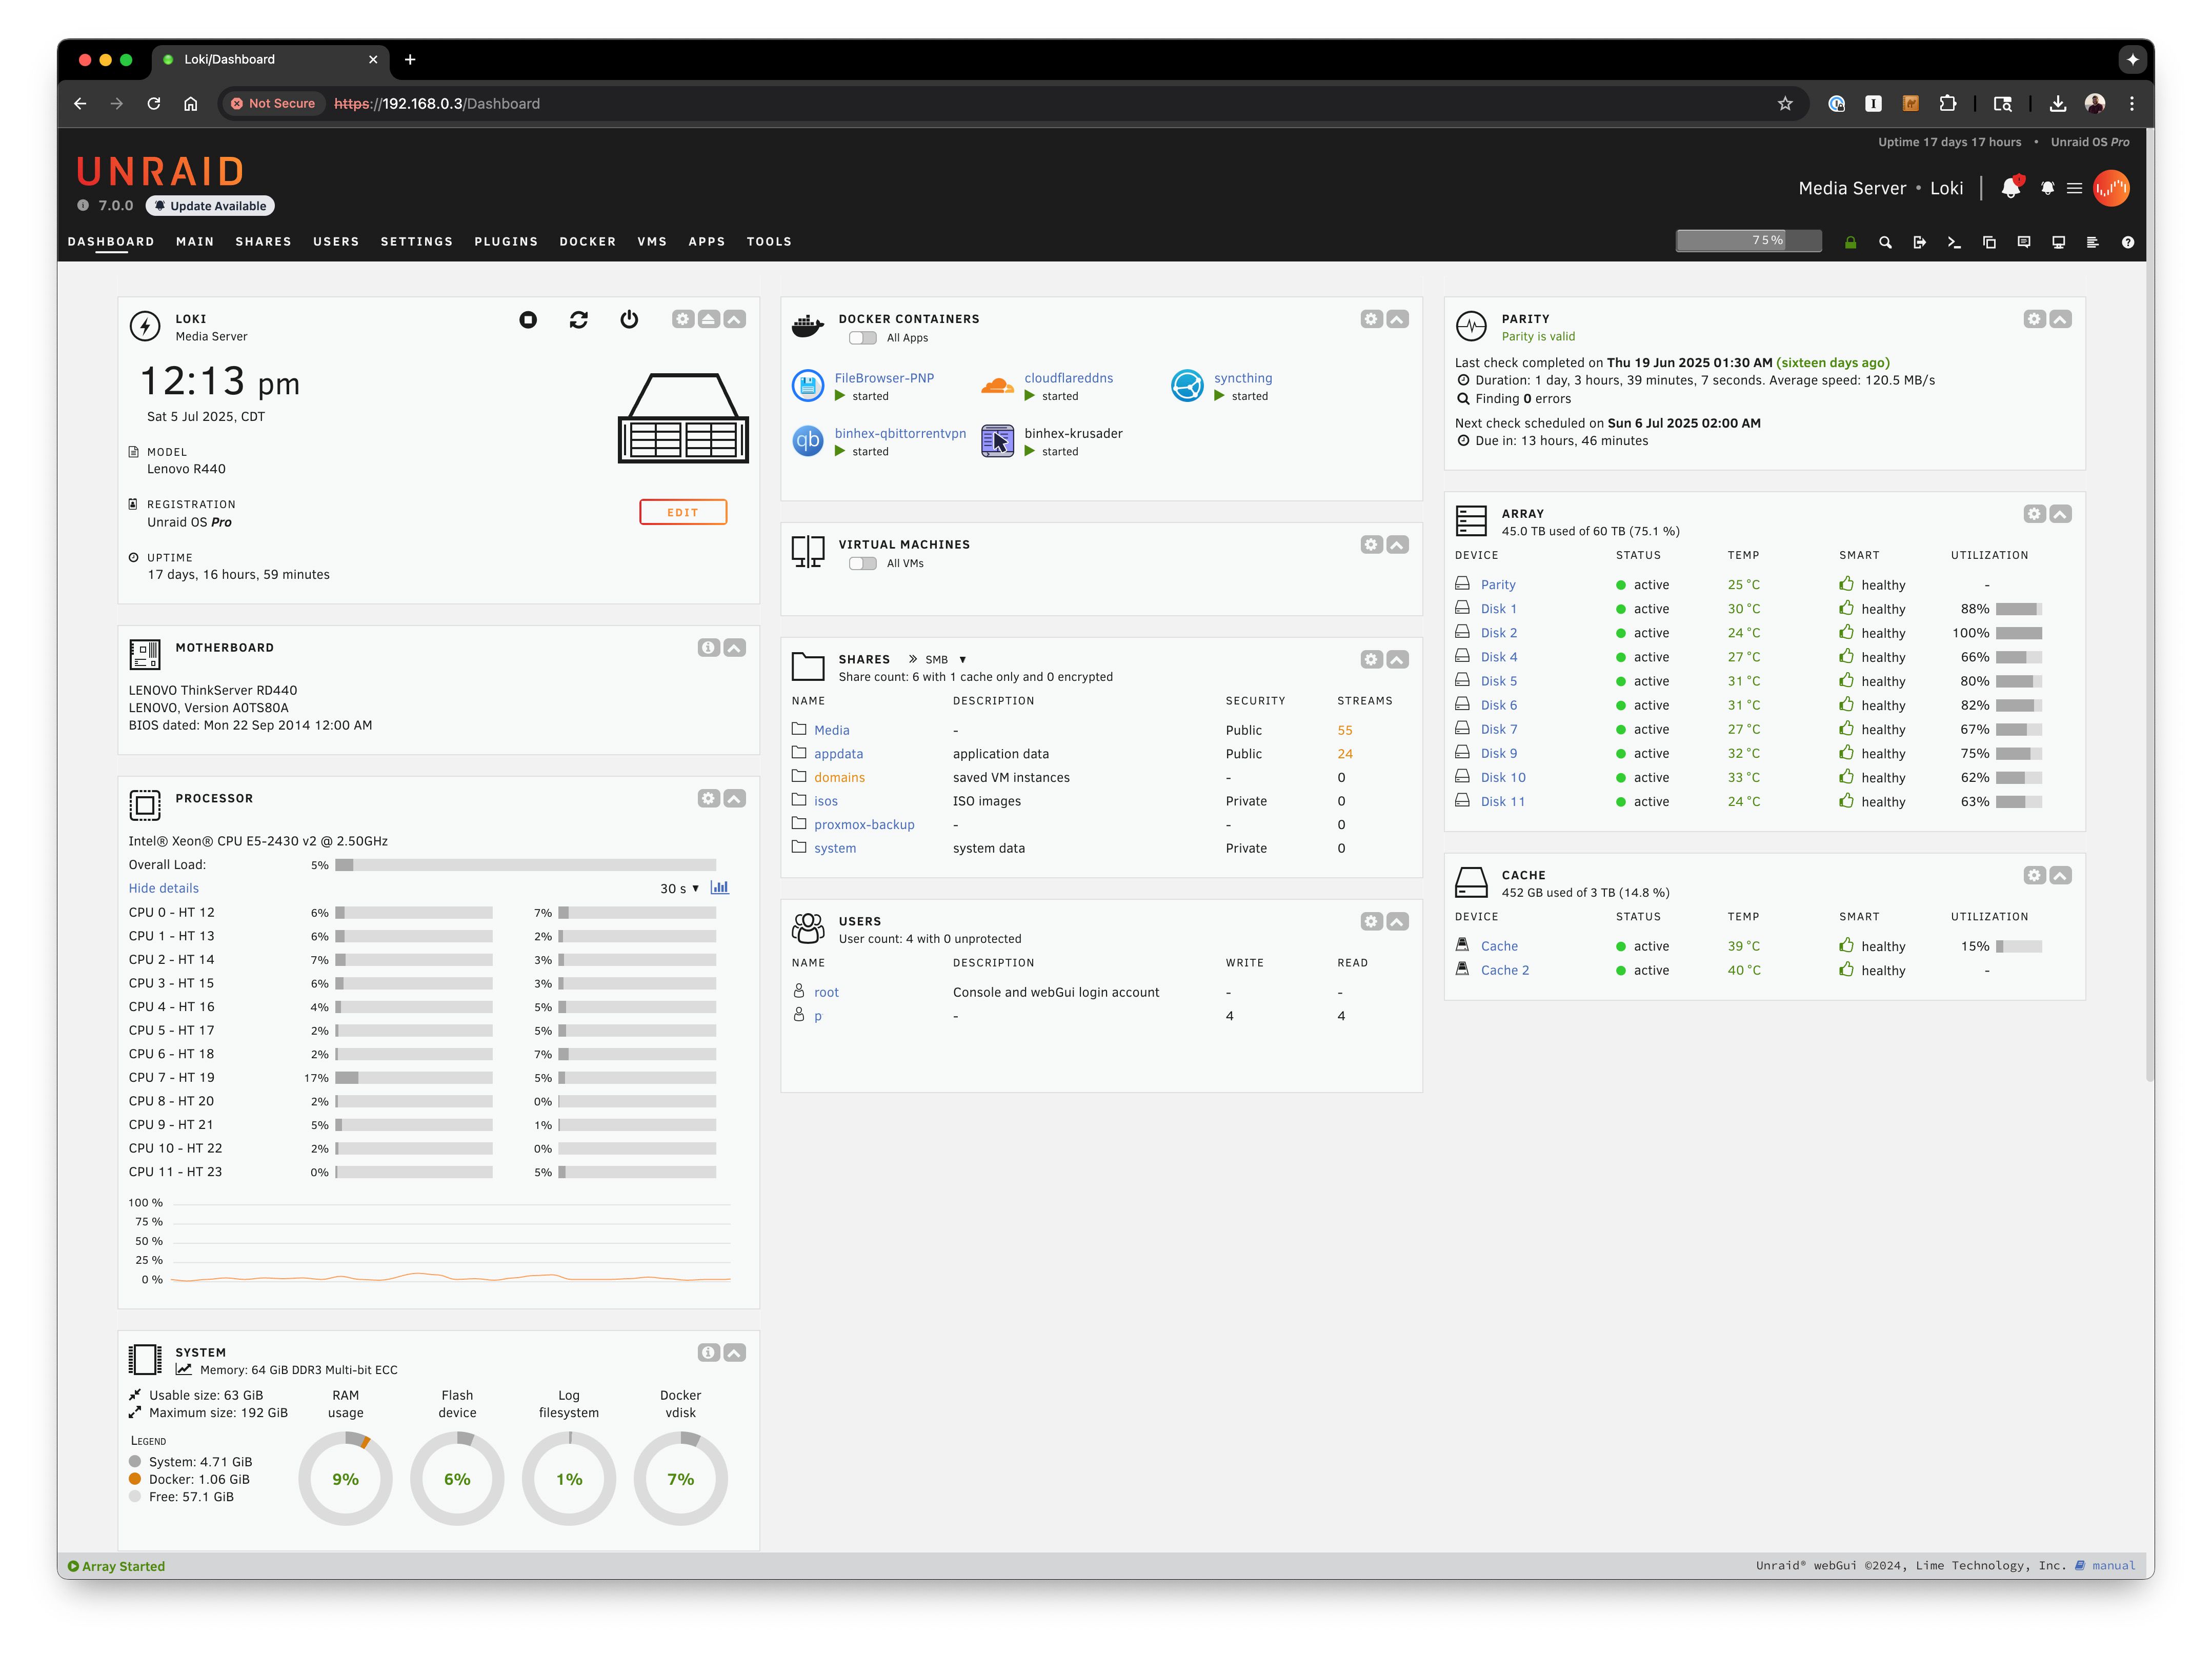Open the 30 s interval dropdown

coord(679,888)
